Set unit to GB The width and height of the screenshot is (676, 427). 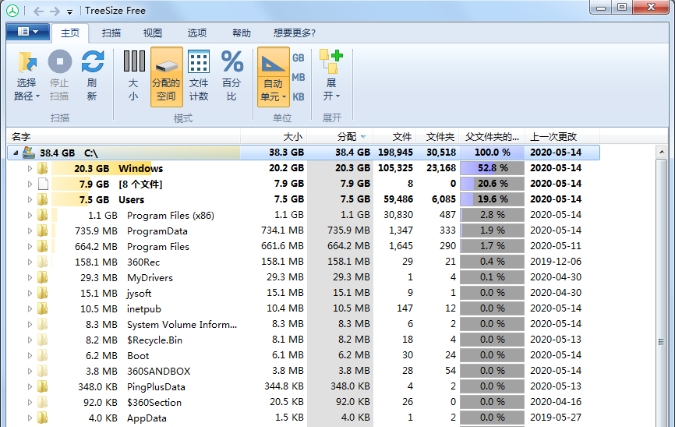click(x=298, y=58)
